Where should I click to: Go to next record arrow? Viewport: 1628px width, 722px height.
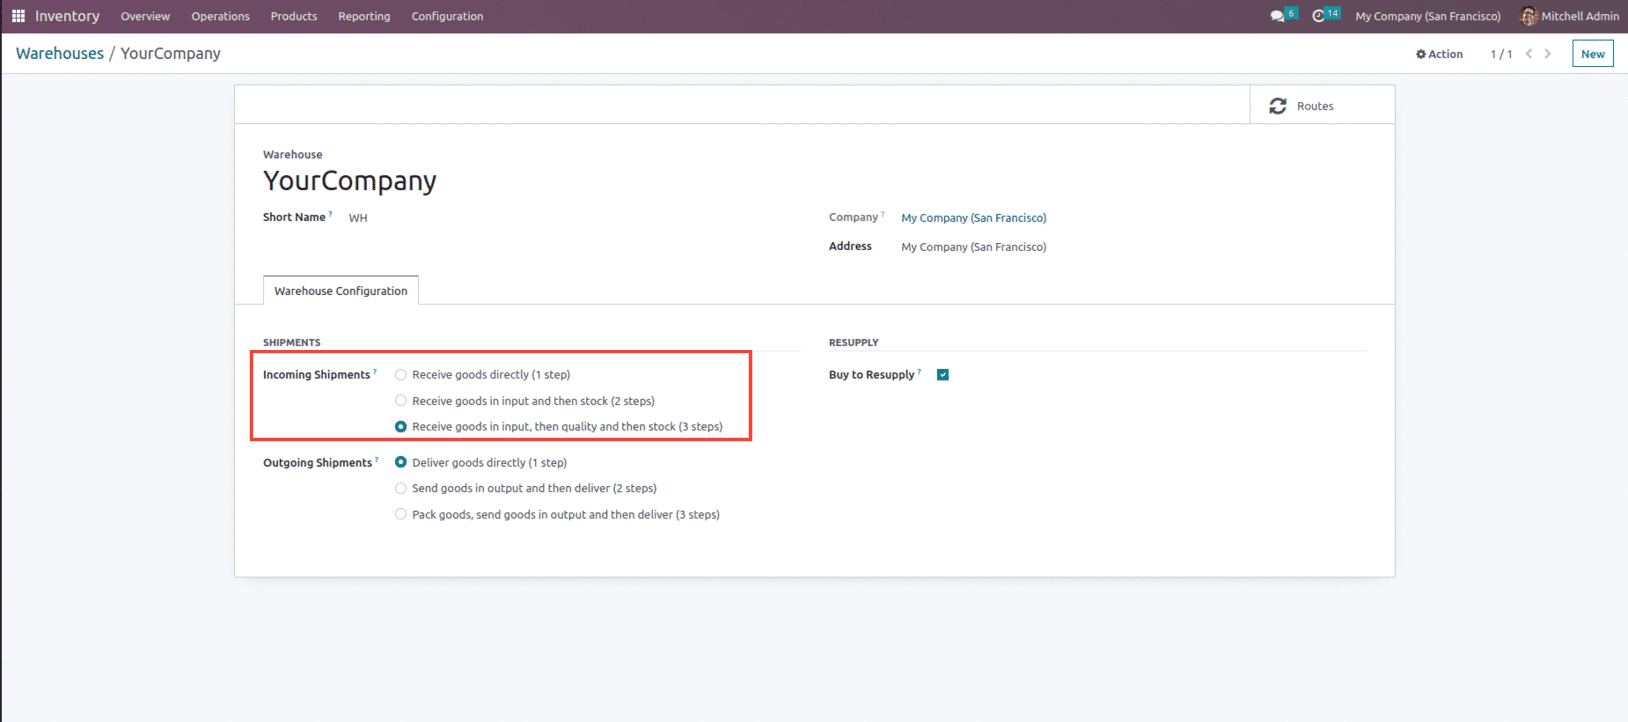tap(1548, 54)
